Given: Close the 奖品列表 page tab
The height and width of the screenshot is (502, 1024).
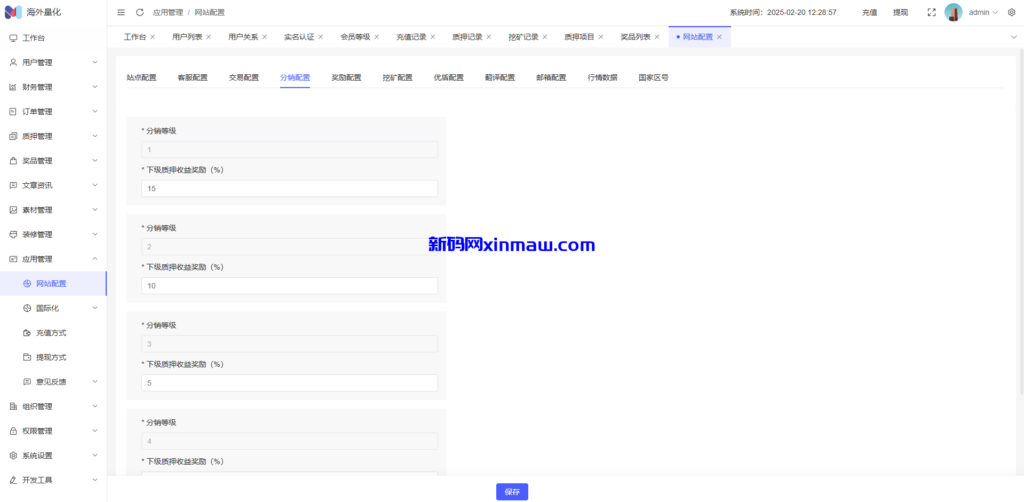Looking at the screenshot, I should [657, 37].
